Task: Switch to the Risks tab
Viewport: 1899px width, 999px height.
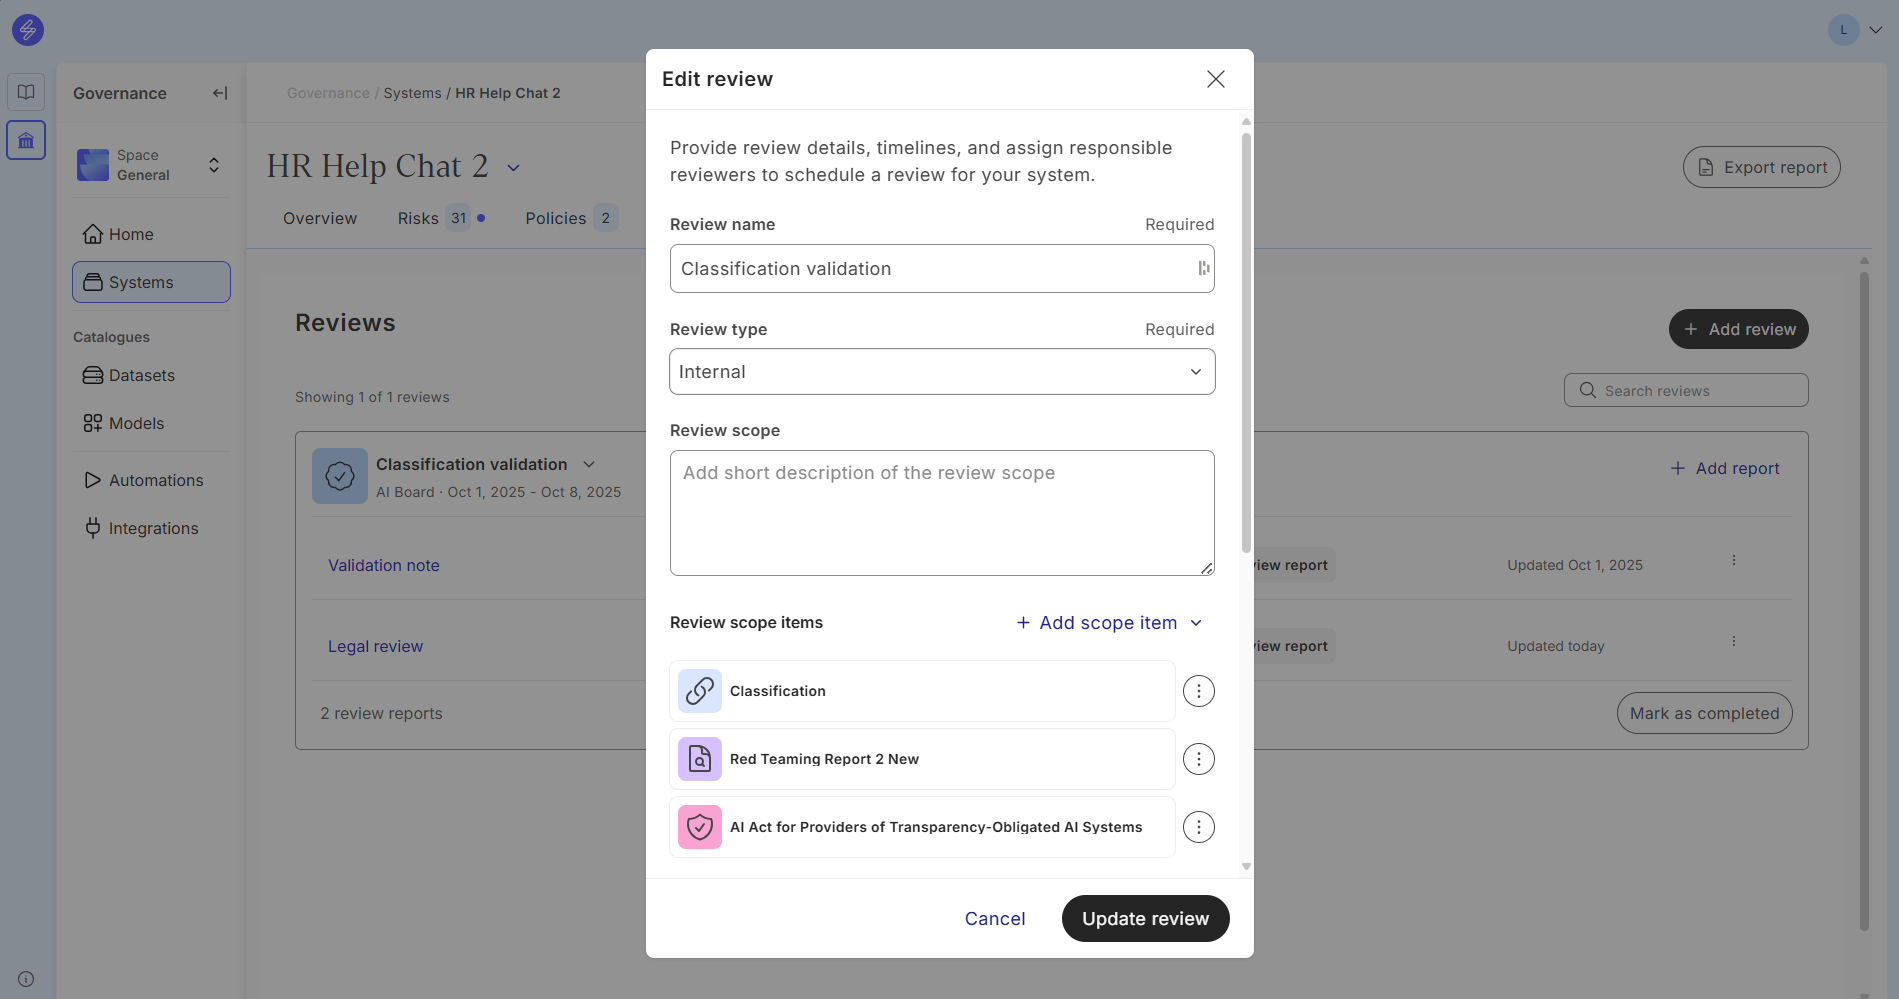Action: pos(418,218)
